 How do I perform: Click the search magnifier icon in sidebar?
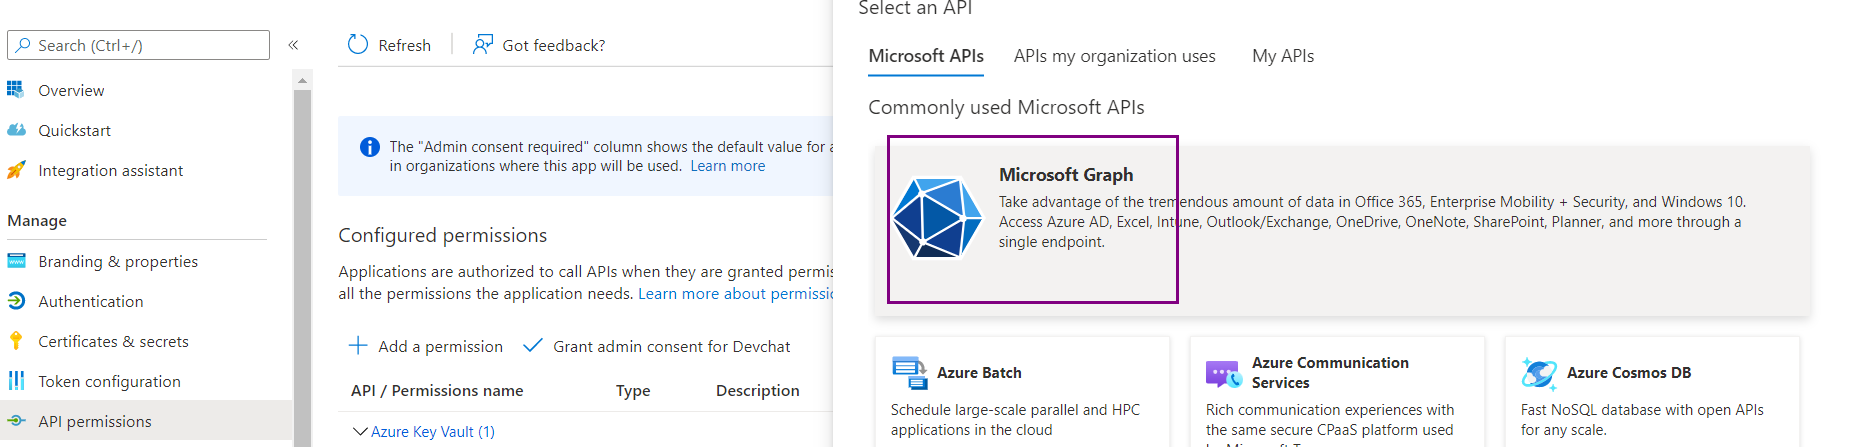pyautogui.click(x=23, y=45)
